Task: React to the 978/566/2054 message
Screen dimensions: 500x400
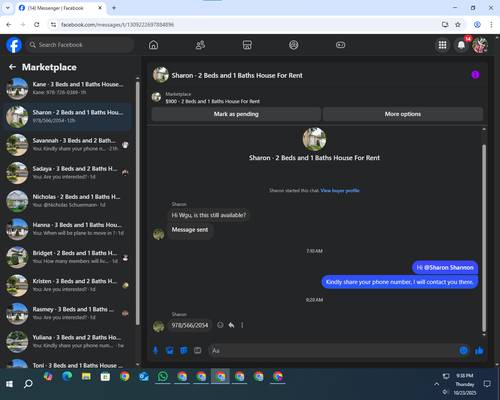Action: (220, 325)
